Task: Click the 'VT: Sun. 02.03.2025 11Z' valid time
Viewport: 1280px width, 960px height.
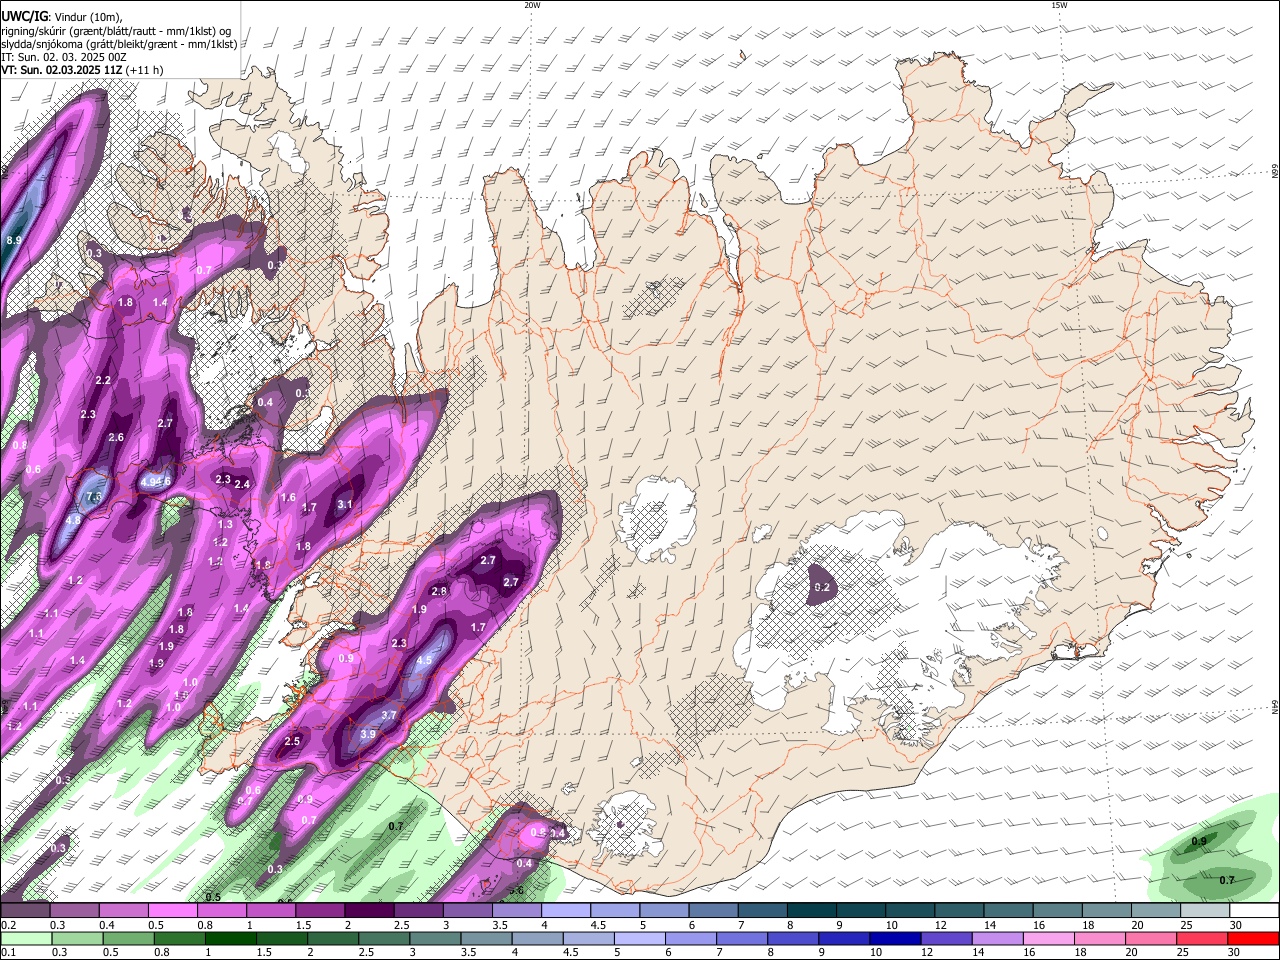Action: [x=62, y=71]
